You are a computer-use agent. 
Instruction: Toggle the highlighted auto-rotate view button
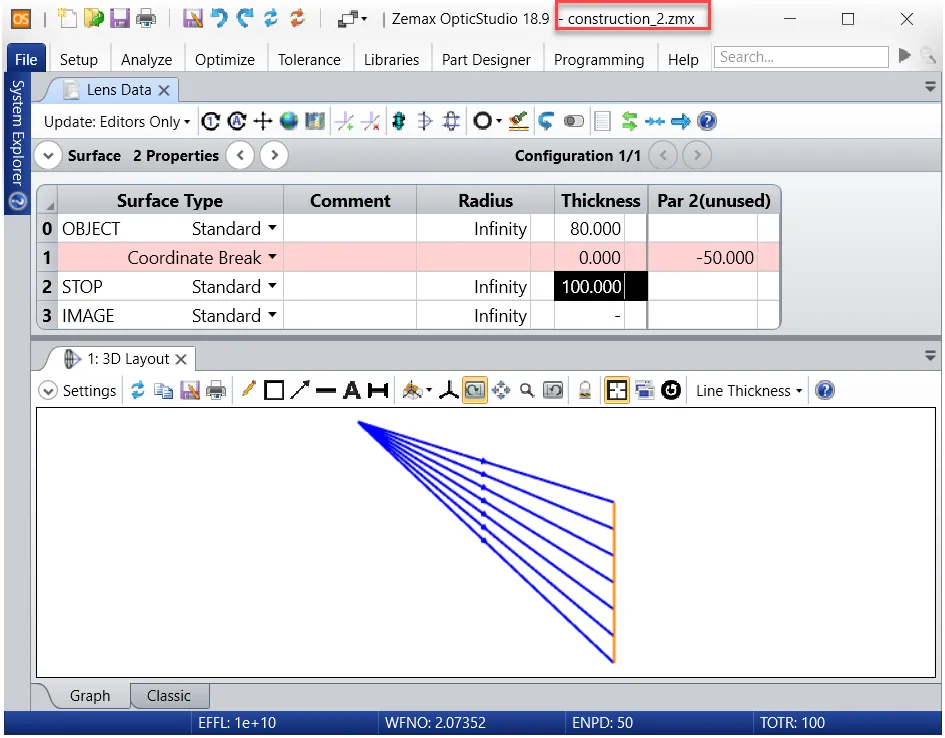point(475,391)
